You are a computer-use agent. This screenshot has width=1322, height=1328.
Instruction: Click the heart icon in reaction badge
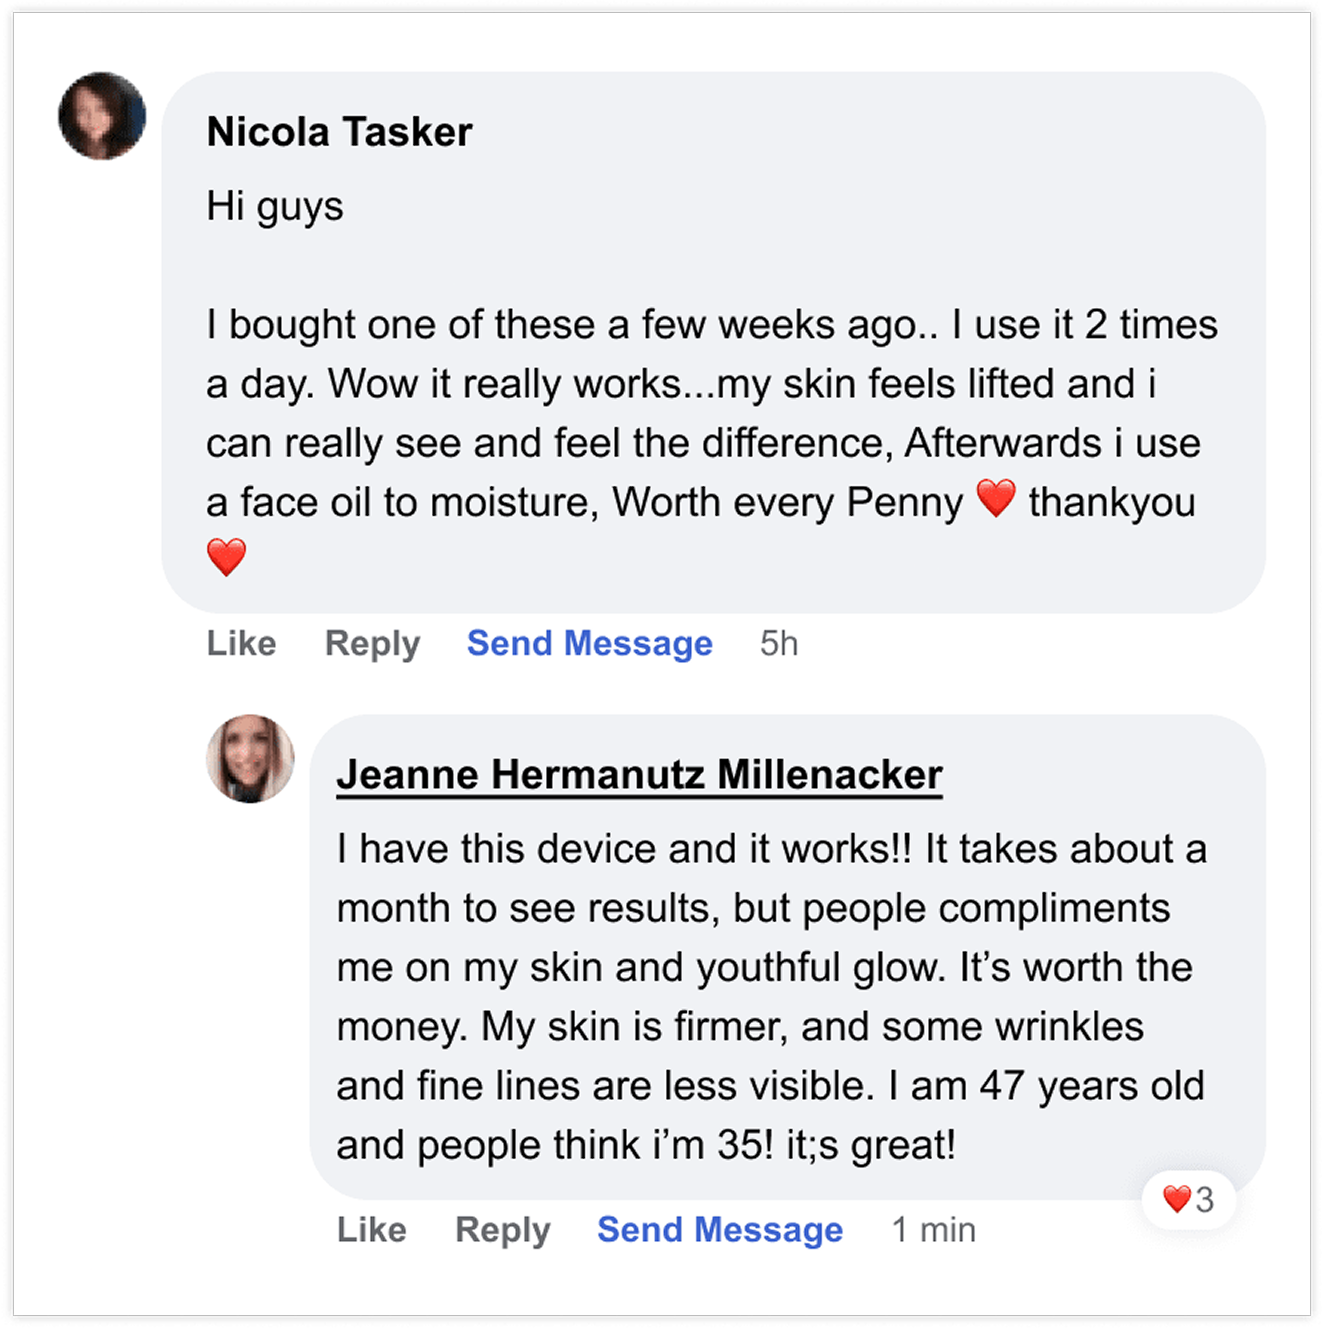click(x=1176, y=1198)
